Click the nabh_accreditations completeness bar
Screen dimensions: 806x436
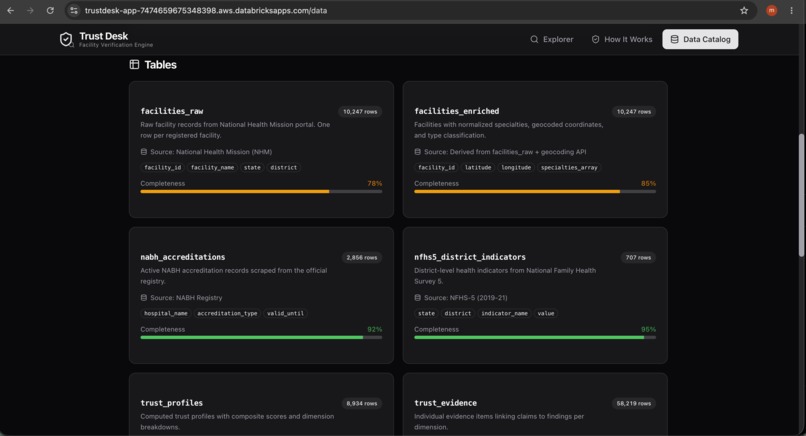click(261, 338)
